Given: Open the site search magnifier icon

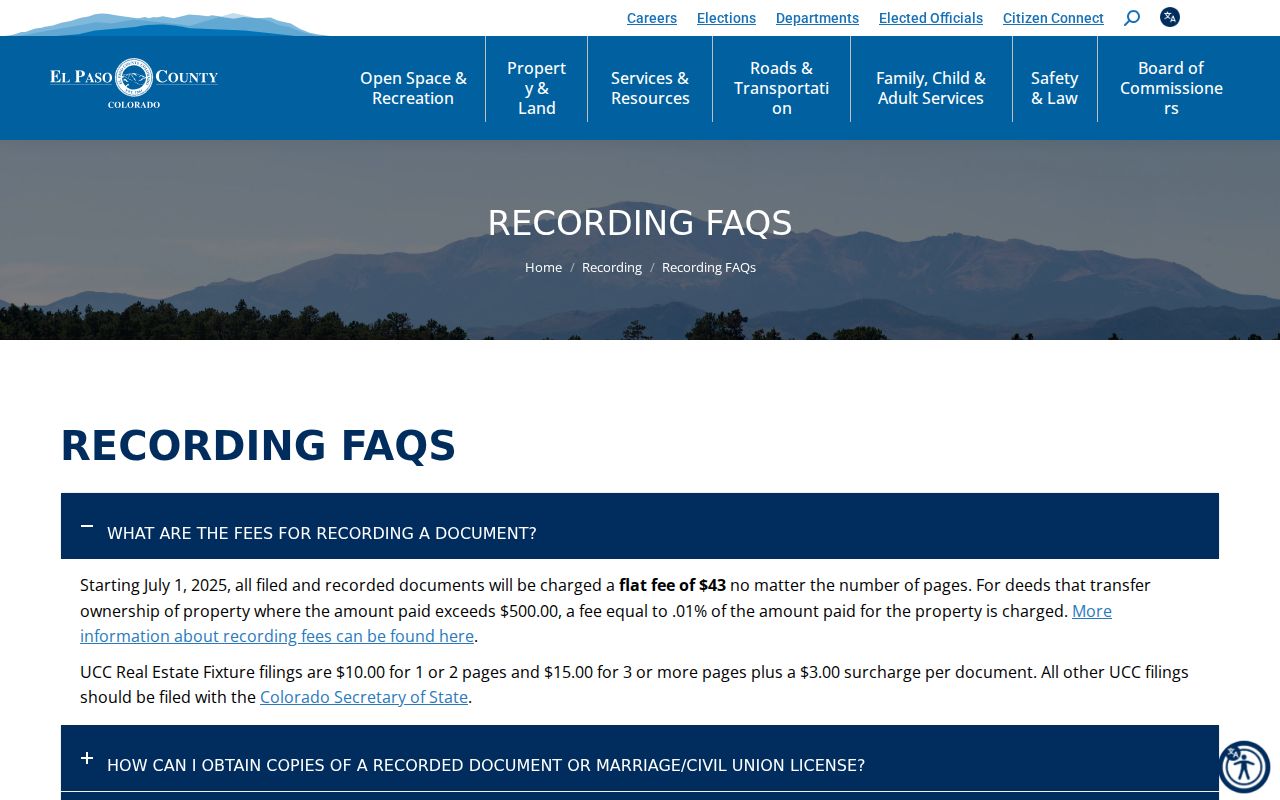Looking at the screenshot, I should point(1132,18).
